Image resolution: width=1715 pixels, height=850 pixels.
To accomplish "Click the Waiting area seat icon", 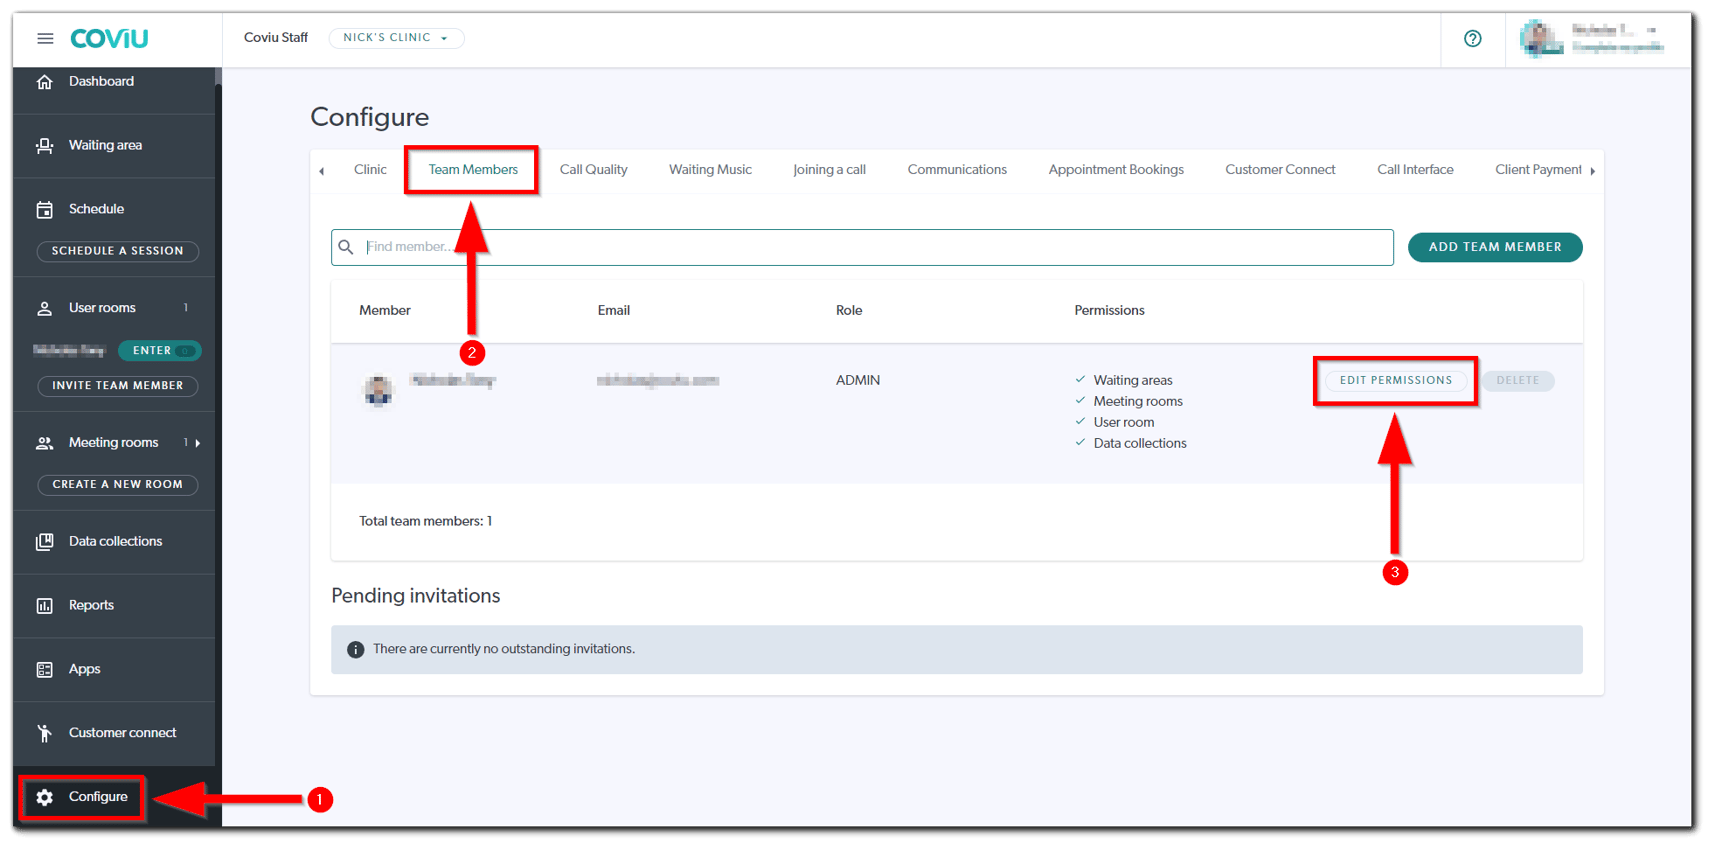I will (45, 146).
